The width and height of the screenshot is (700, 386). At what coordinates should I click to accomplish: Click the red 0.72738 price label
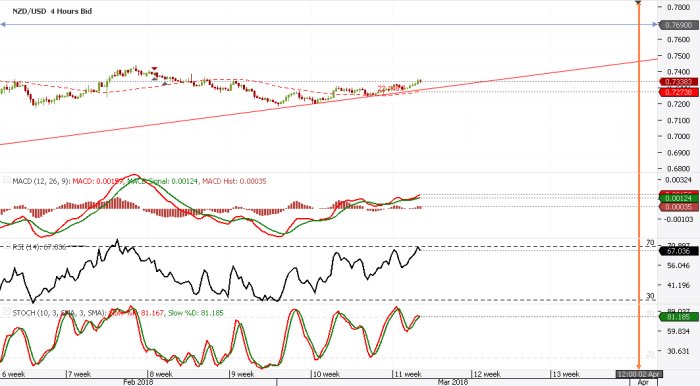coord(679,92)
